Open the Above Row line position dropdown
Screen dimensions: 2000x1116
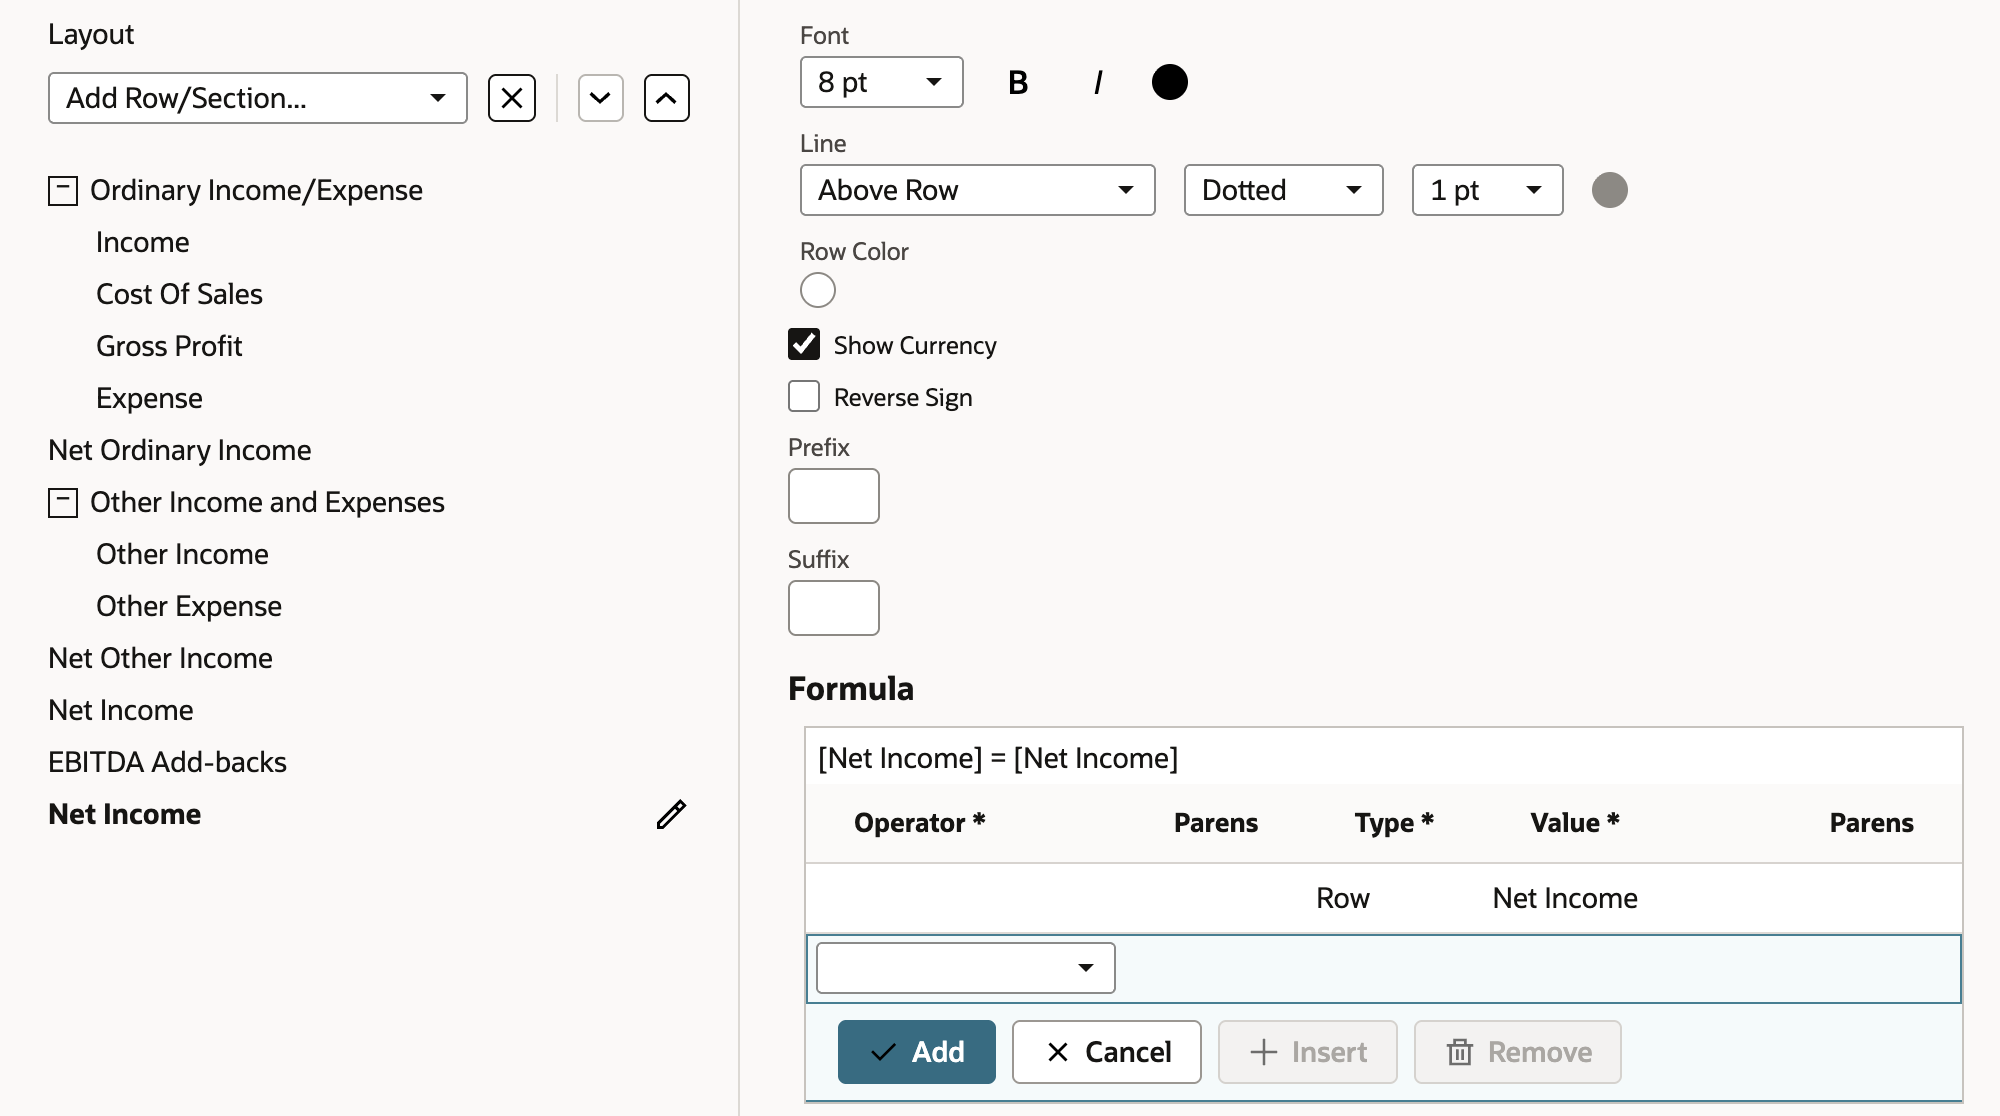(x=978, y=190)
